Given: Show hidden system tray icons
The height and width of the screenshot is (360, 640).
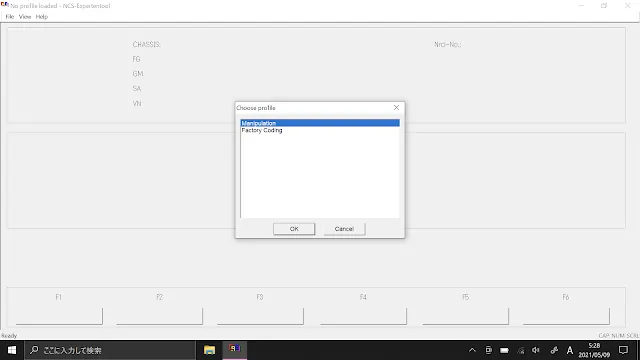Looking at the screenshot, I should (x=472, y=350).
